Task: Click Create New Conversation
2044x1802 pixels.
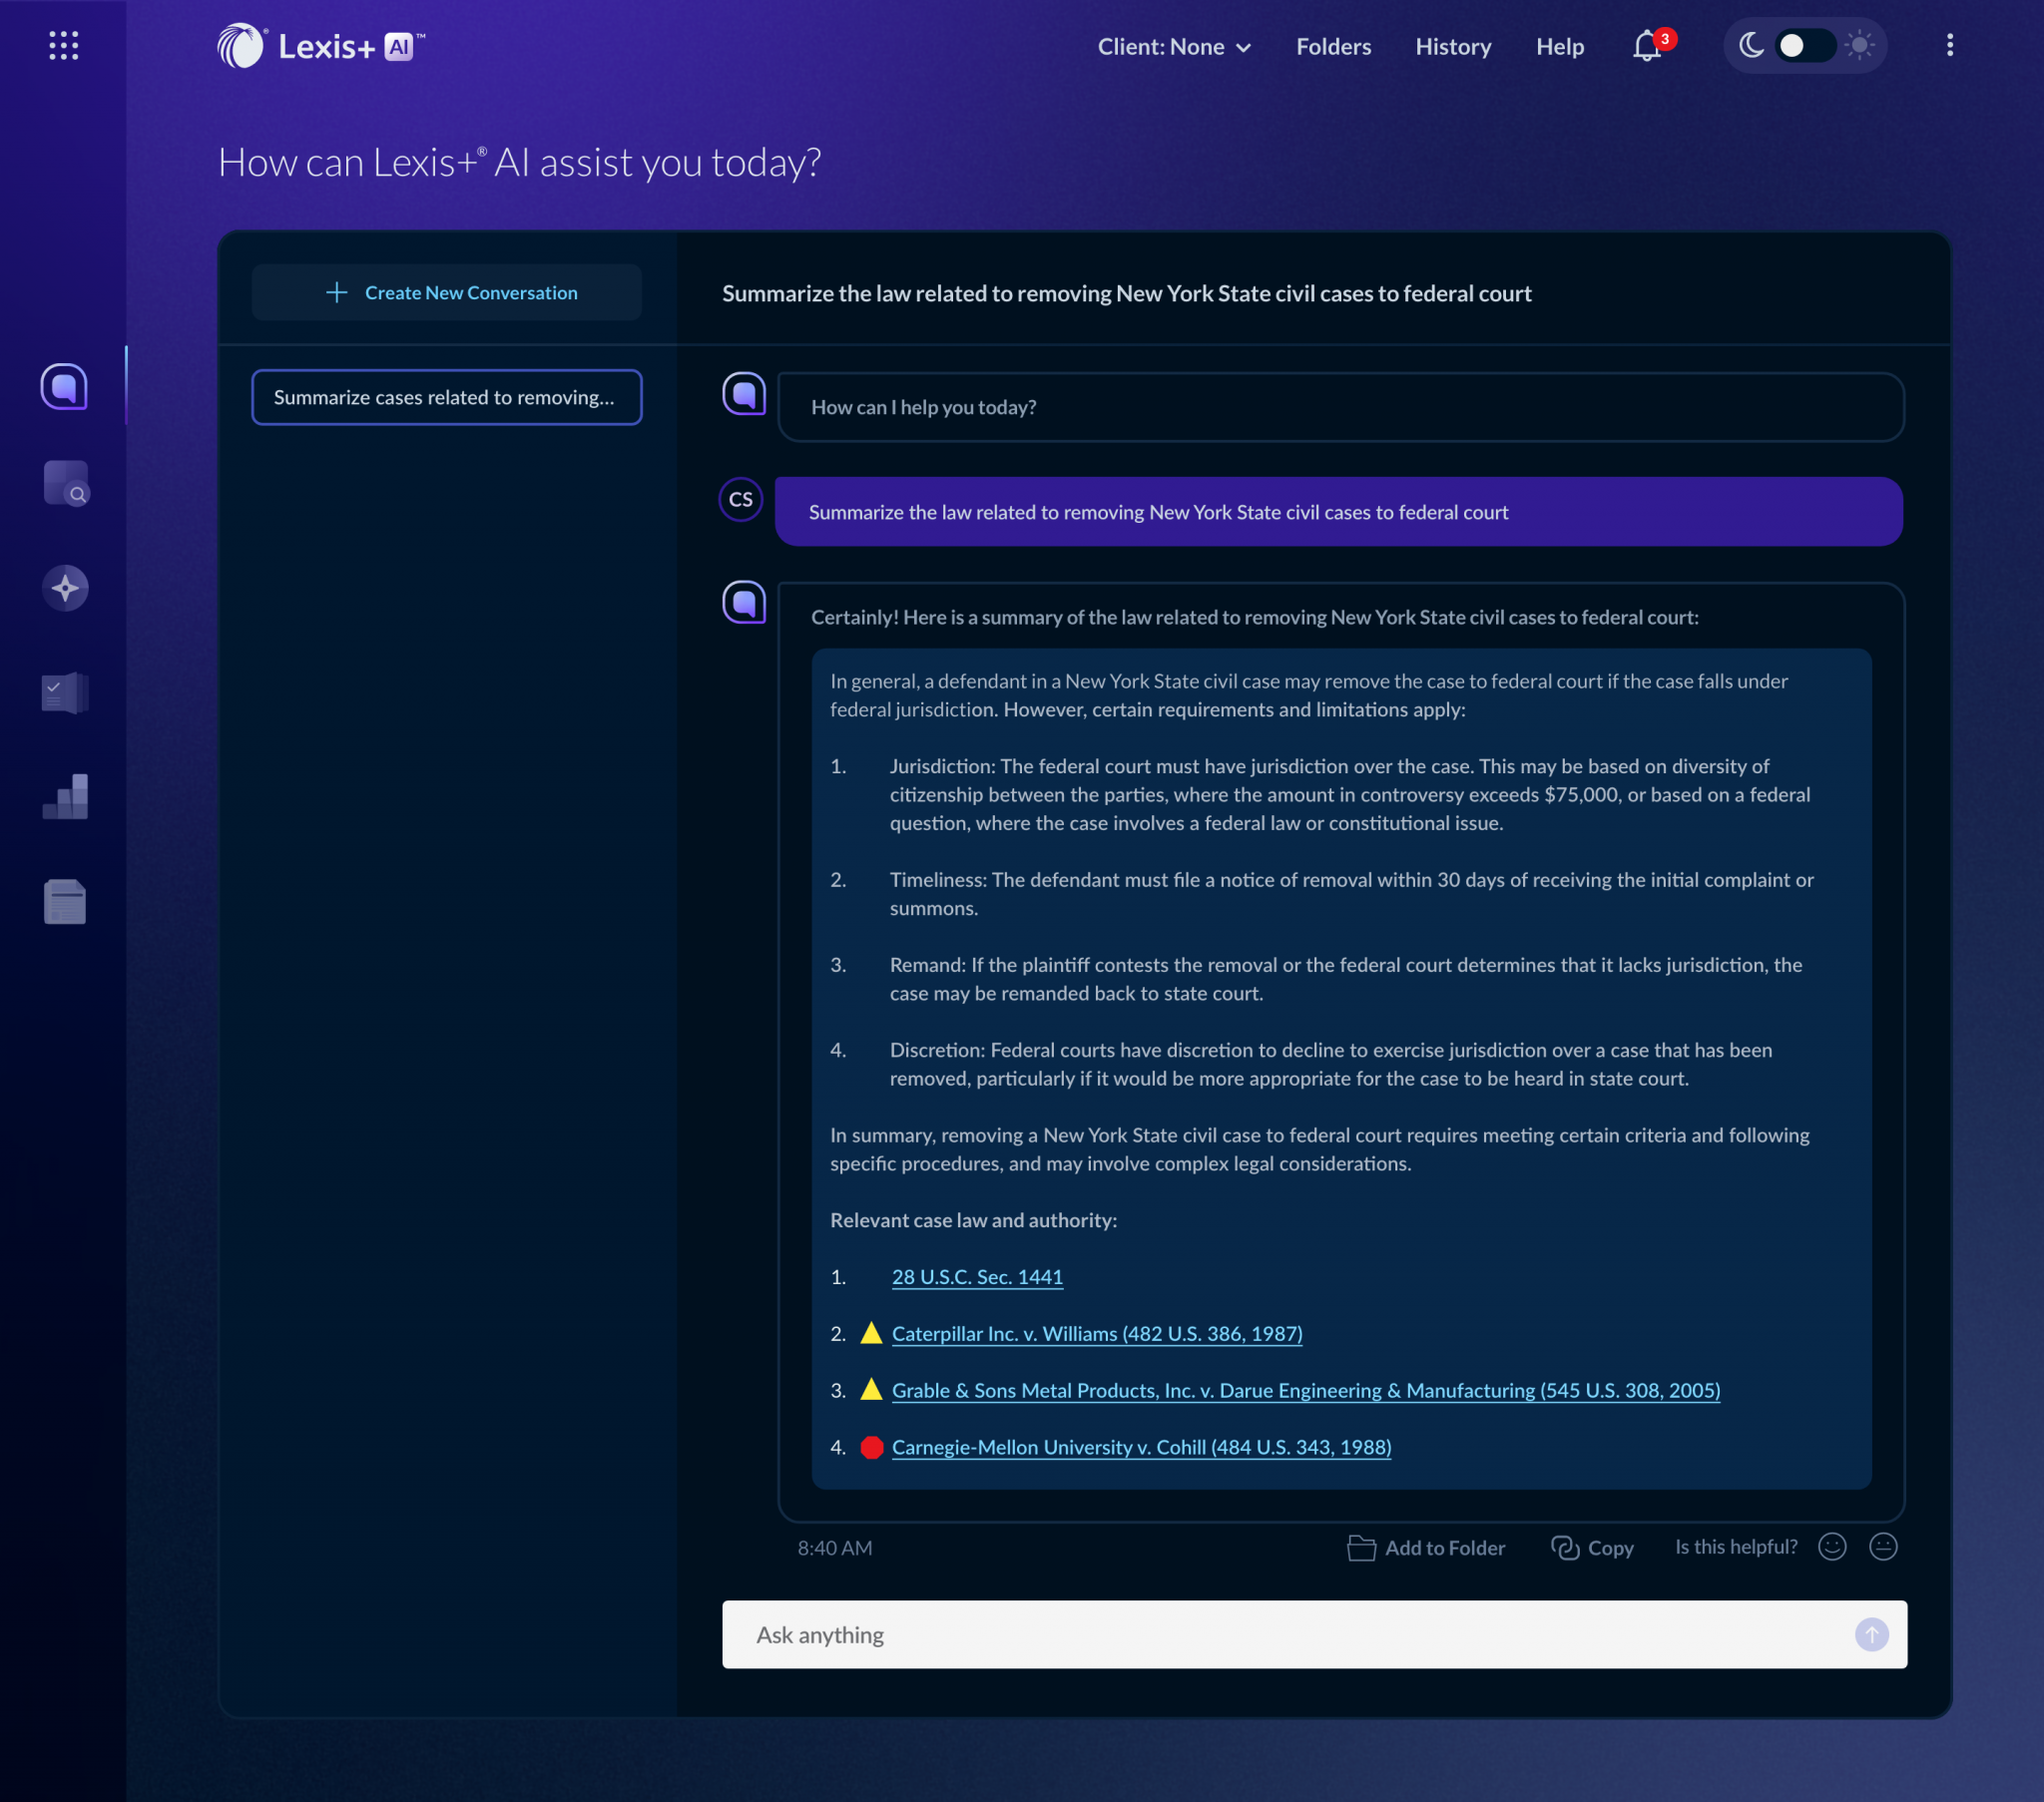Action: click(x=447, y=292)
